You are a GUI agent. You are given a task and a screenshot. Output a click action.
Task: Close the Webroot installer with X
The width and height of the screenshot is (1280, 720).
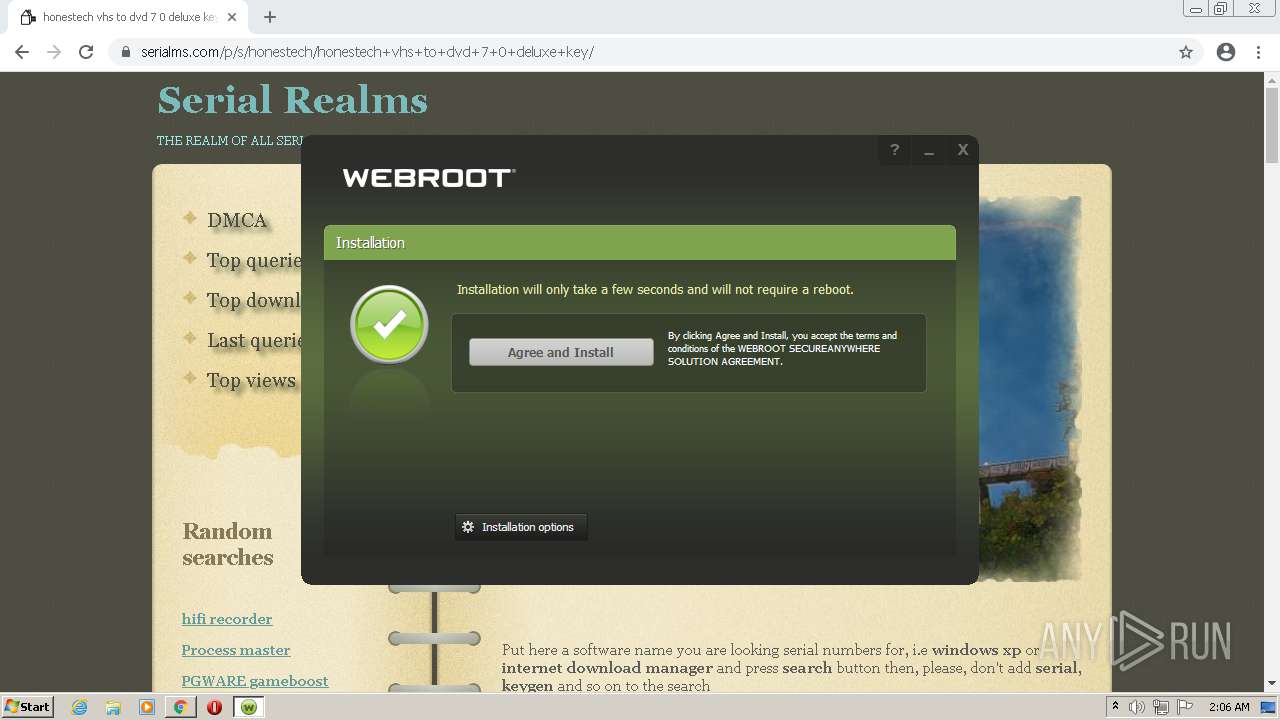click(963, 150)
